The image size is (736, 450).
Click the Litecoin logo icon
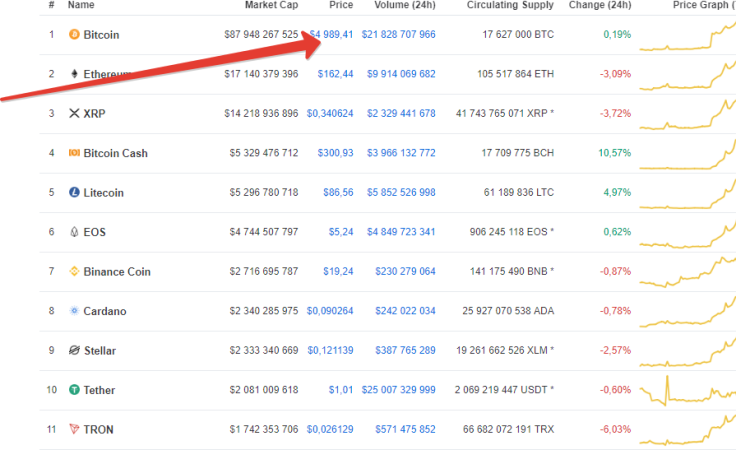(74, 192)
